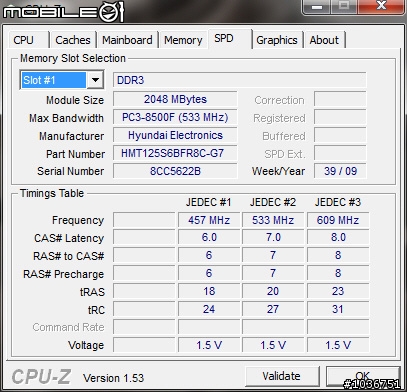
Task: Click the empty SPD Ext. field
Action: 340,153
